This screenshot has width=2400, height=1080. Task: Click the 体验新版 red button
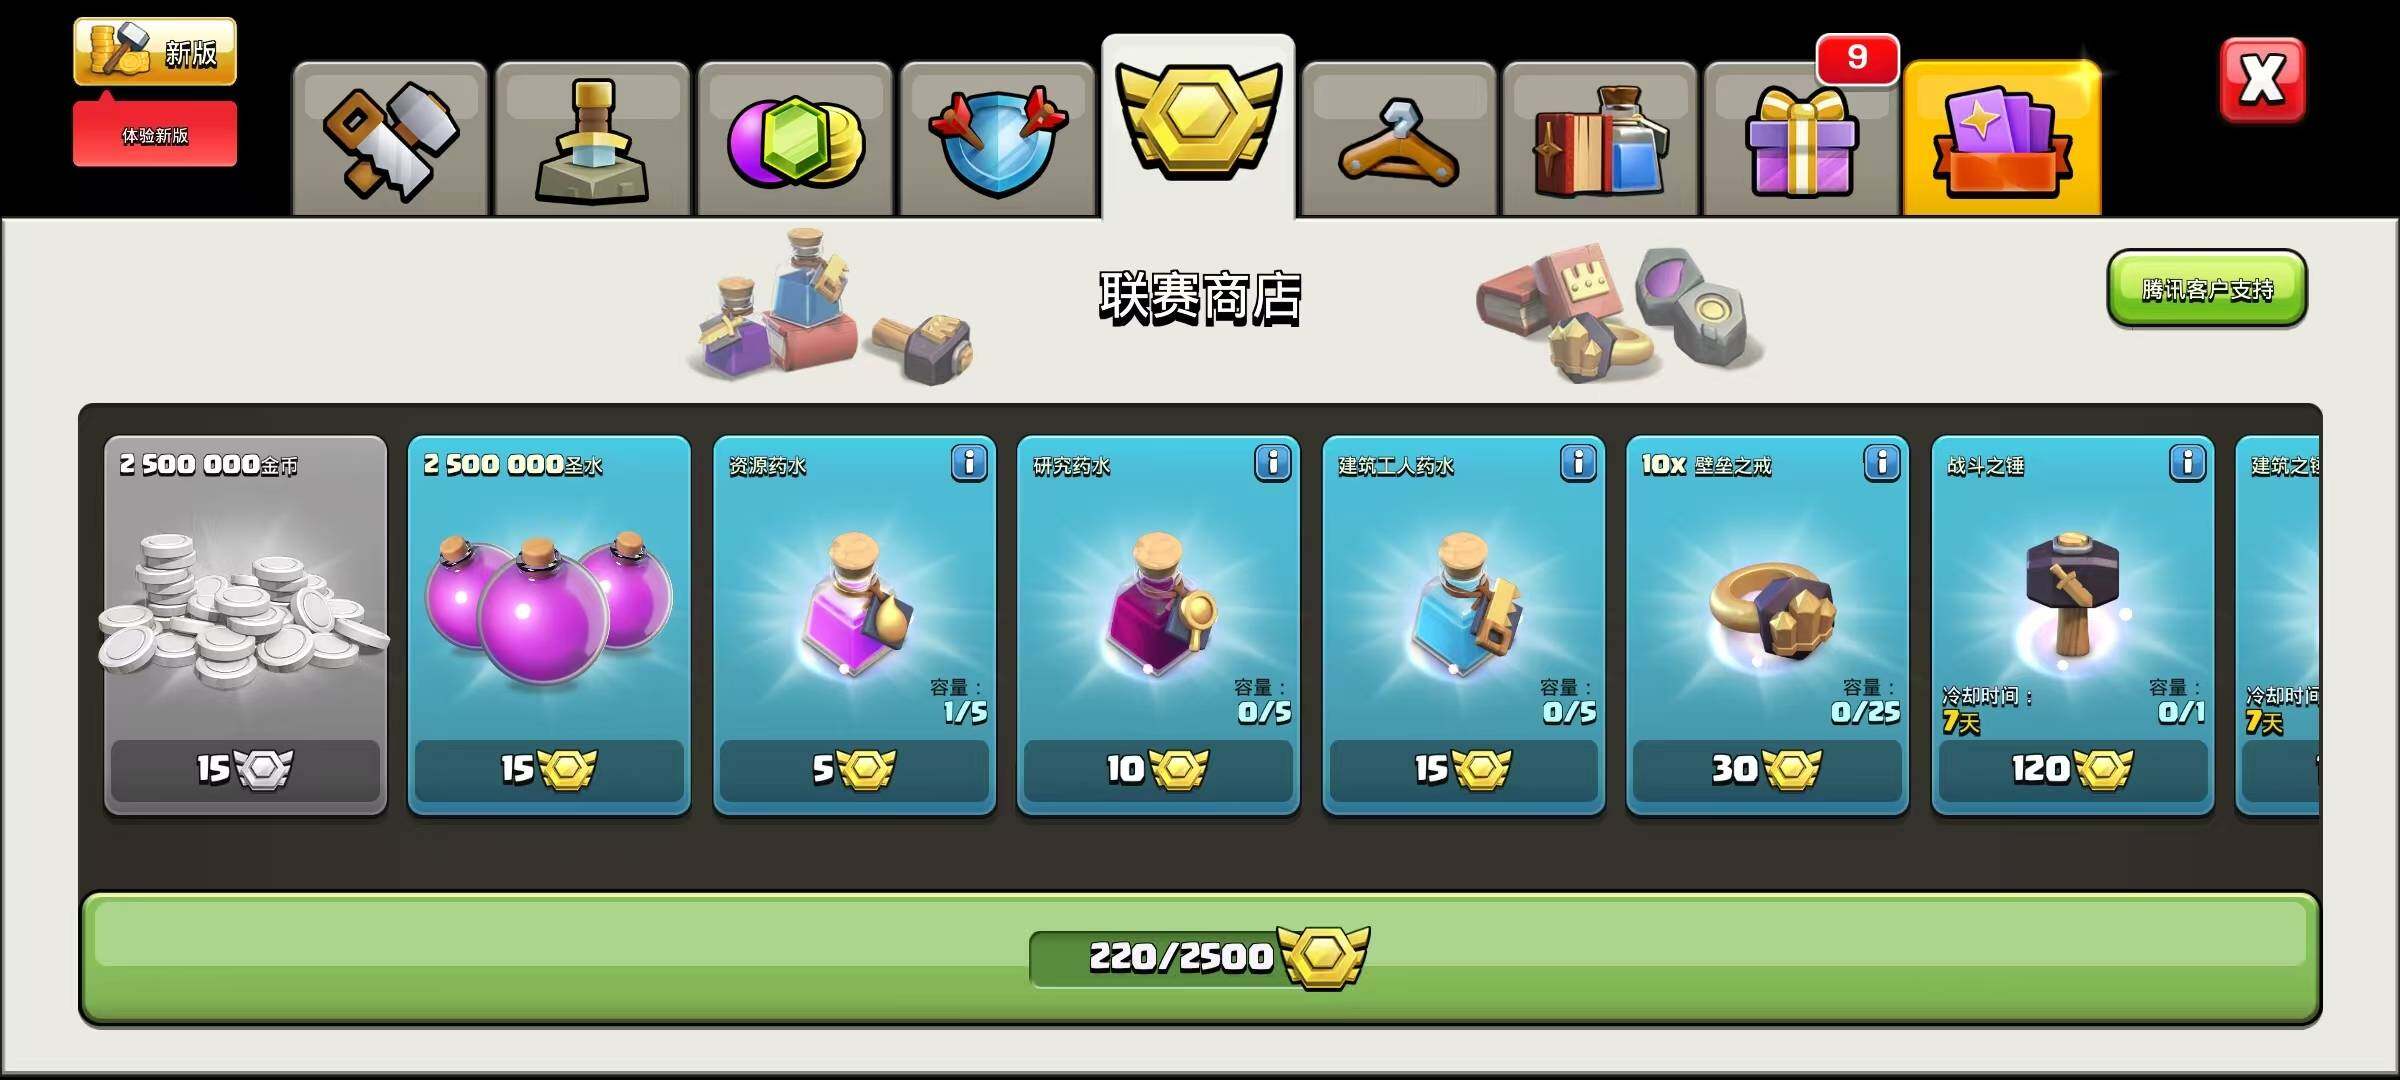(x=155, y=134)
